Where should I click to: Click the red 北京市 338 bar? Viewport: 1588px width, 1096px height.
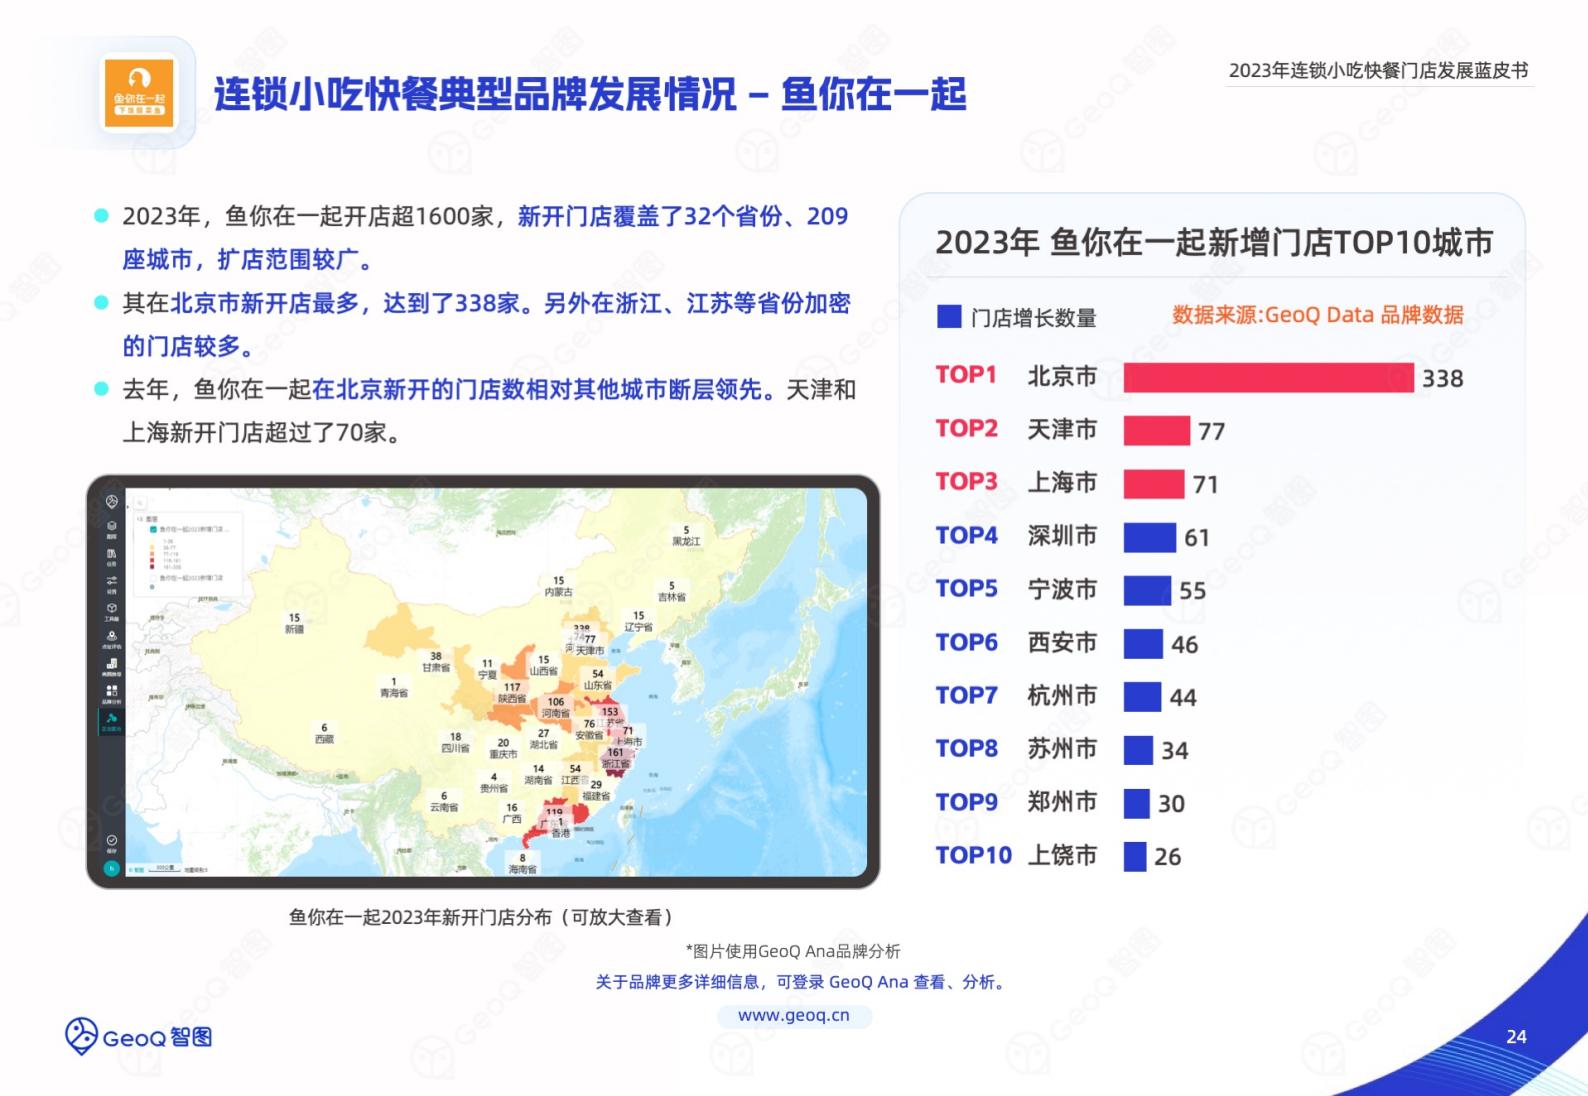1268,377
